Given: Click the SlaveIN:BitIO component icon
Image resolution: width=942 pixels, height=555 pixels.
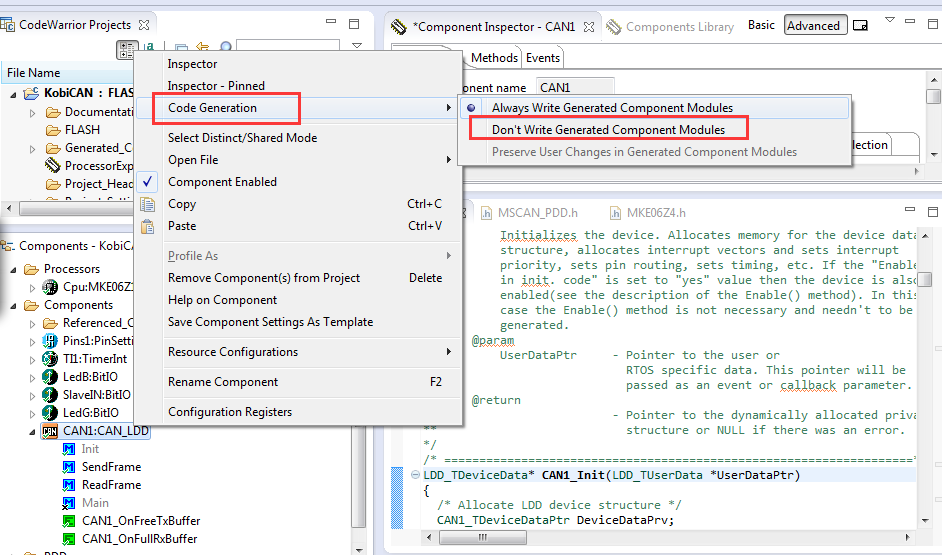Looking at the screenshot, I should click(x=50, y=395).
